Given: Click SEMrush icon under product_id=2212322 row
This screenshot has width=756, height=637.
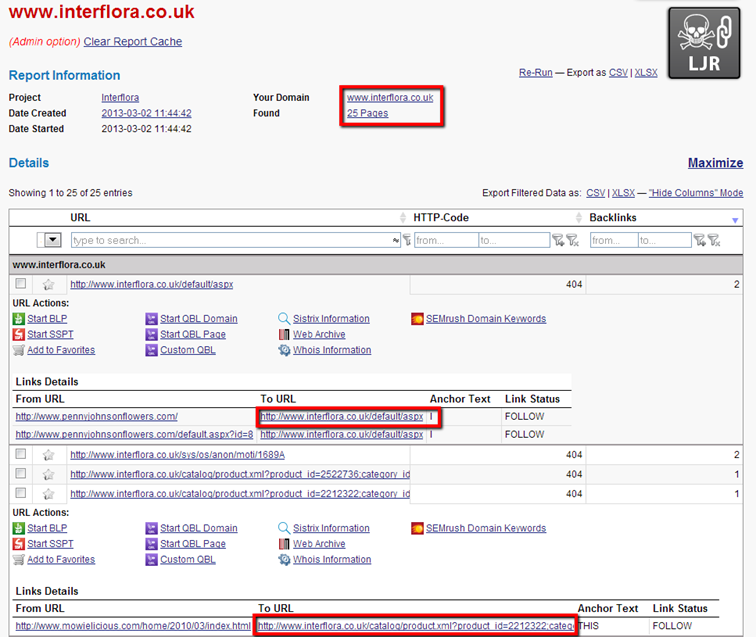Looking at the screenshot, I should pos(417,528).
